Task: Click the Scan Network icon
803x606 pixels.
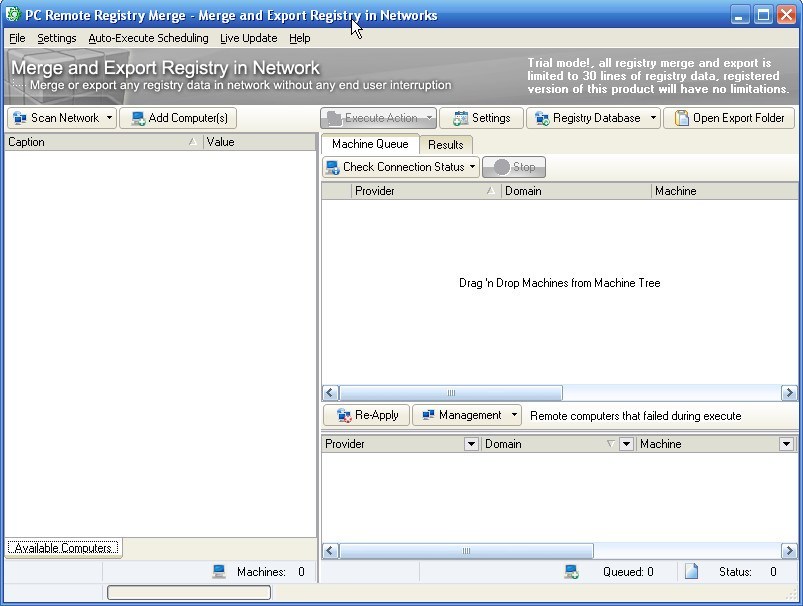Action: click(20, 118)
